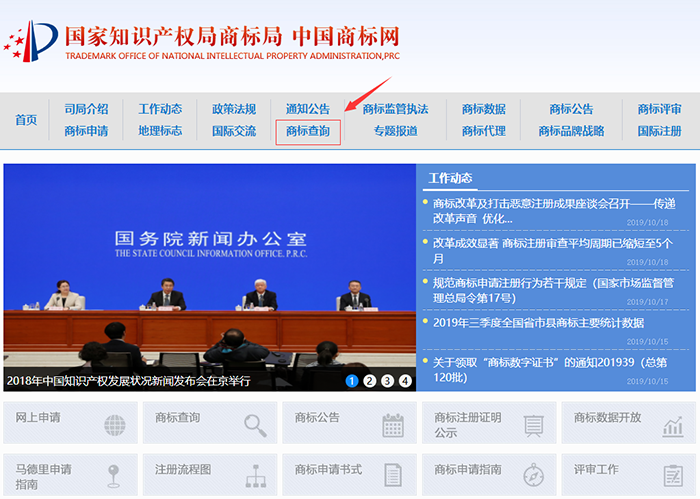
Task: Go to 国际注册 in the navigation bar
Action: (659, 131)
